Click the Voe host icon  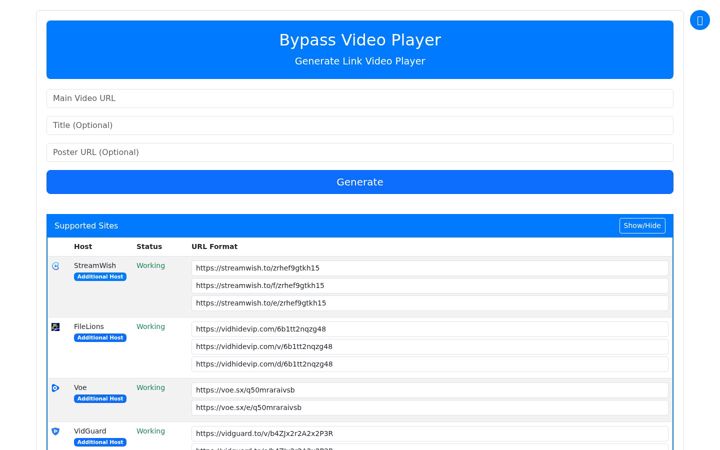(x=56, y=388)
